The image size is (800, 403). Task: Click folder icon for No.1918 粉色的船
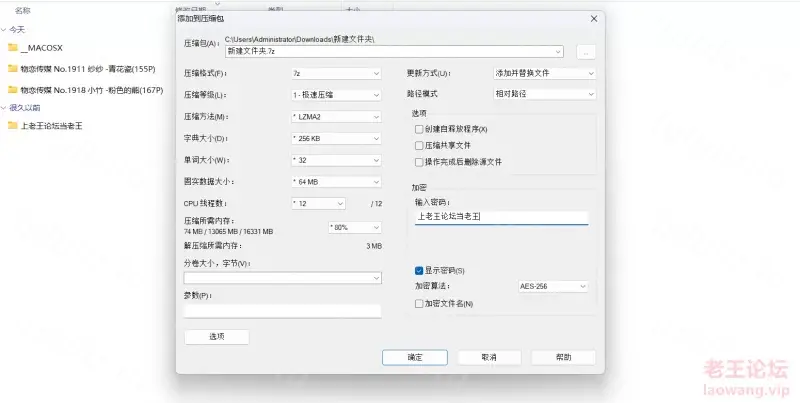13,90
